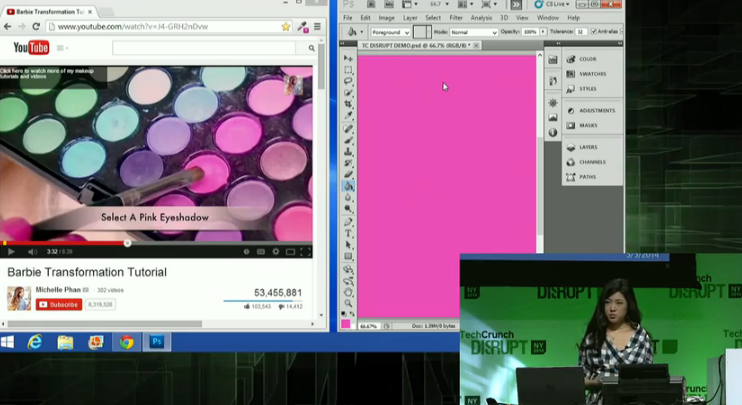Select the Rectangle shape tool
Image resolution: width=742 pixels, height=405 pixels.
point(348,256)
